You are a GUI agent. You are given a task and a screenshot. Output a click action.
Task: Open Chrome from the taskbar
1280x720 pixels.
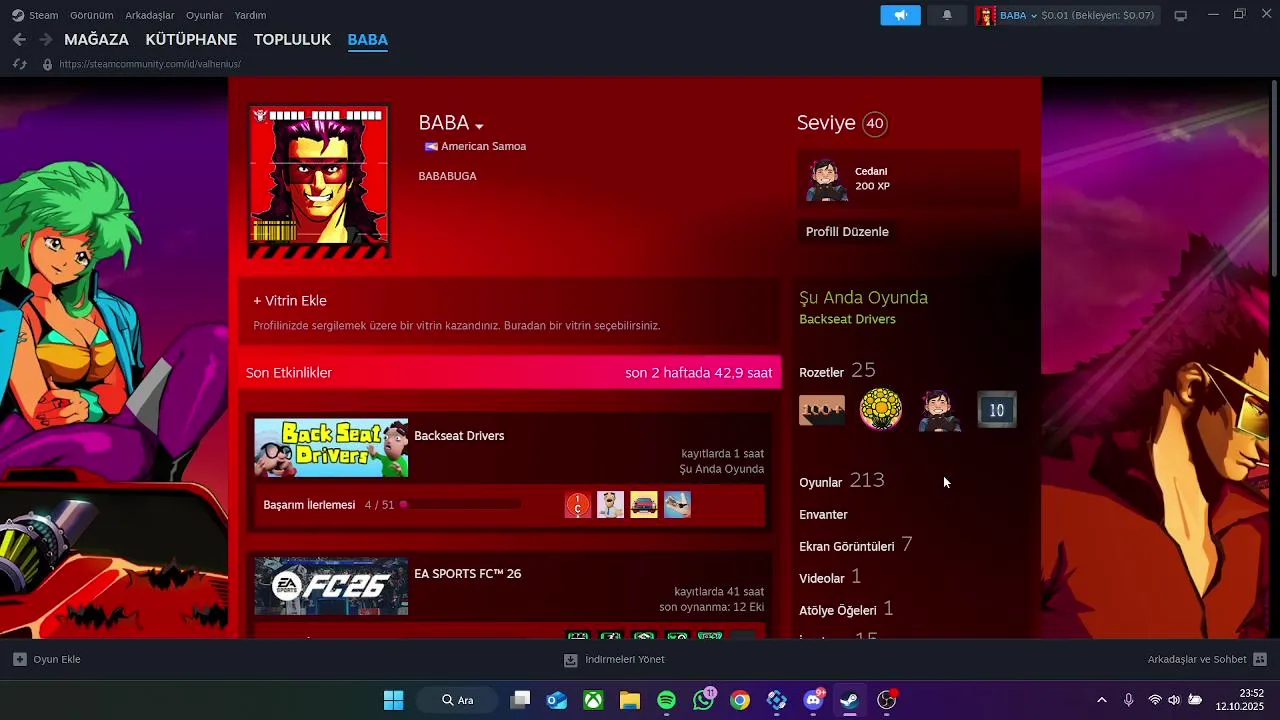pos(740,700)
